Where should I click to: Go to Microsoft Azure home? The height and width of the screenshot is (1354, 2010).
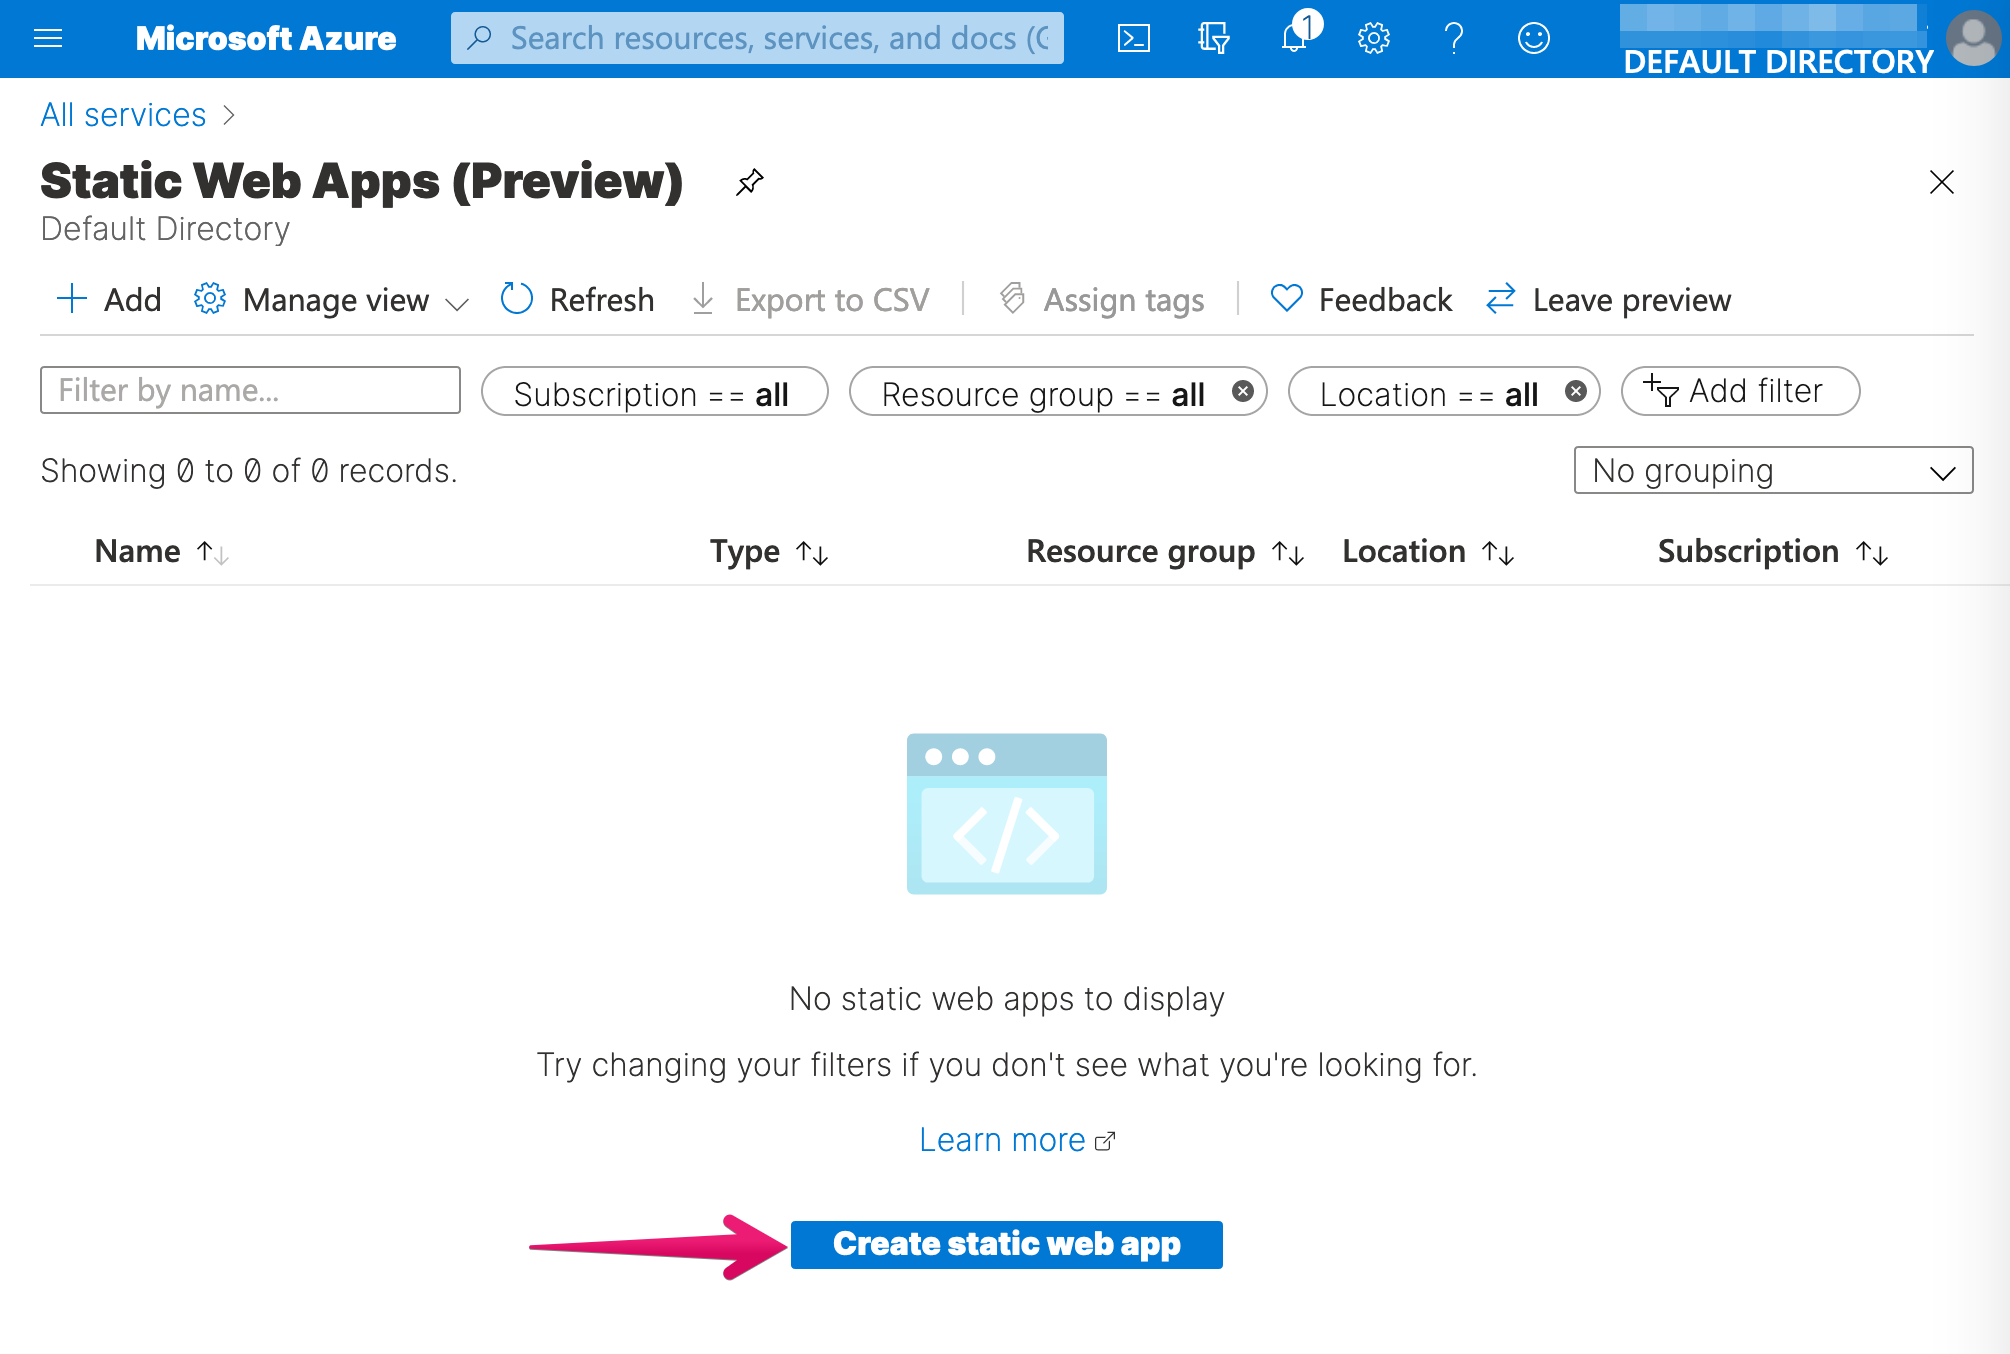pyautogui.click(x=266, y=38)
